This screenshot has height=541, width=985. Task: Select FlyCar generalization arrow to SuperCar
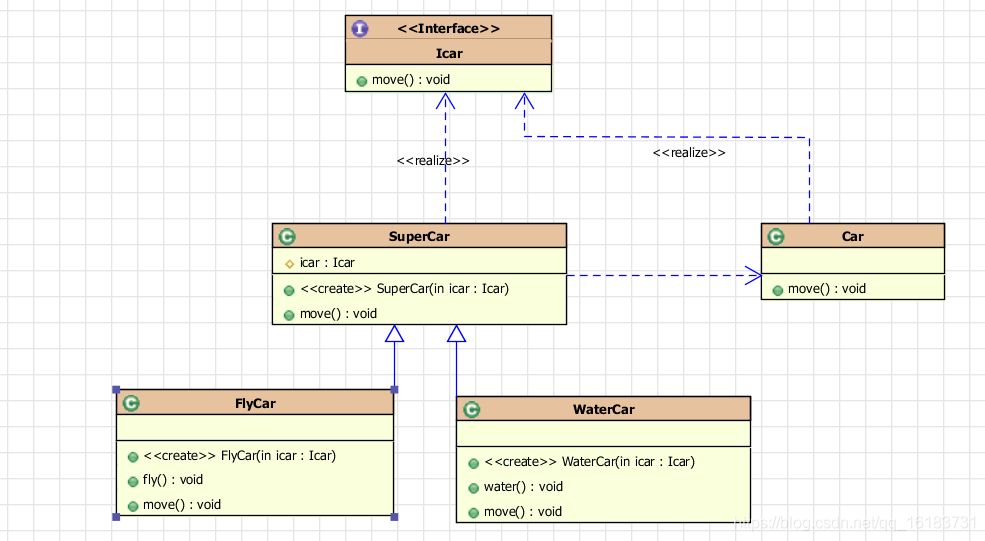(x=395, y=358)
